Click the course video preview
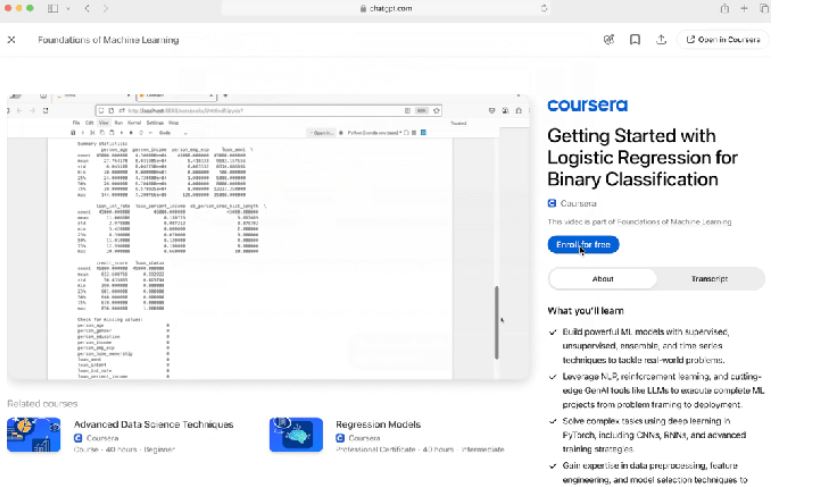The width and height of the screenshot is (821, 487). pyautogui.click(x=268, y=237)
